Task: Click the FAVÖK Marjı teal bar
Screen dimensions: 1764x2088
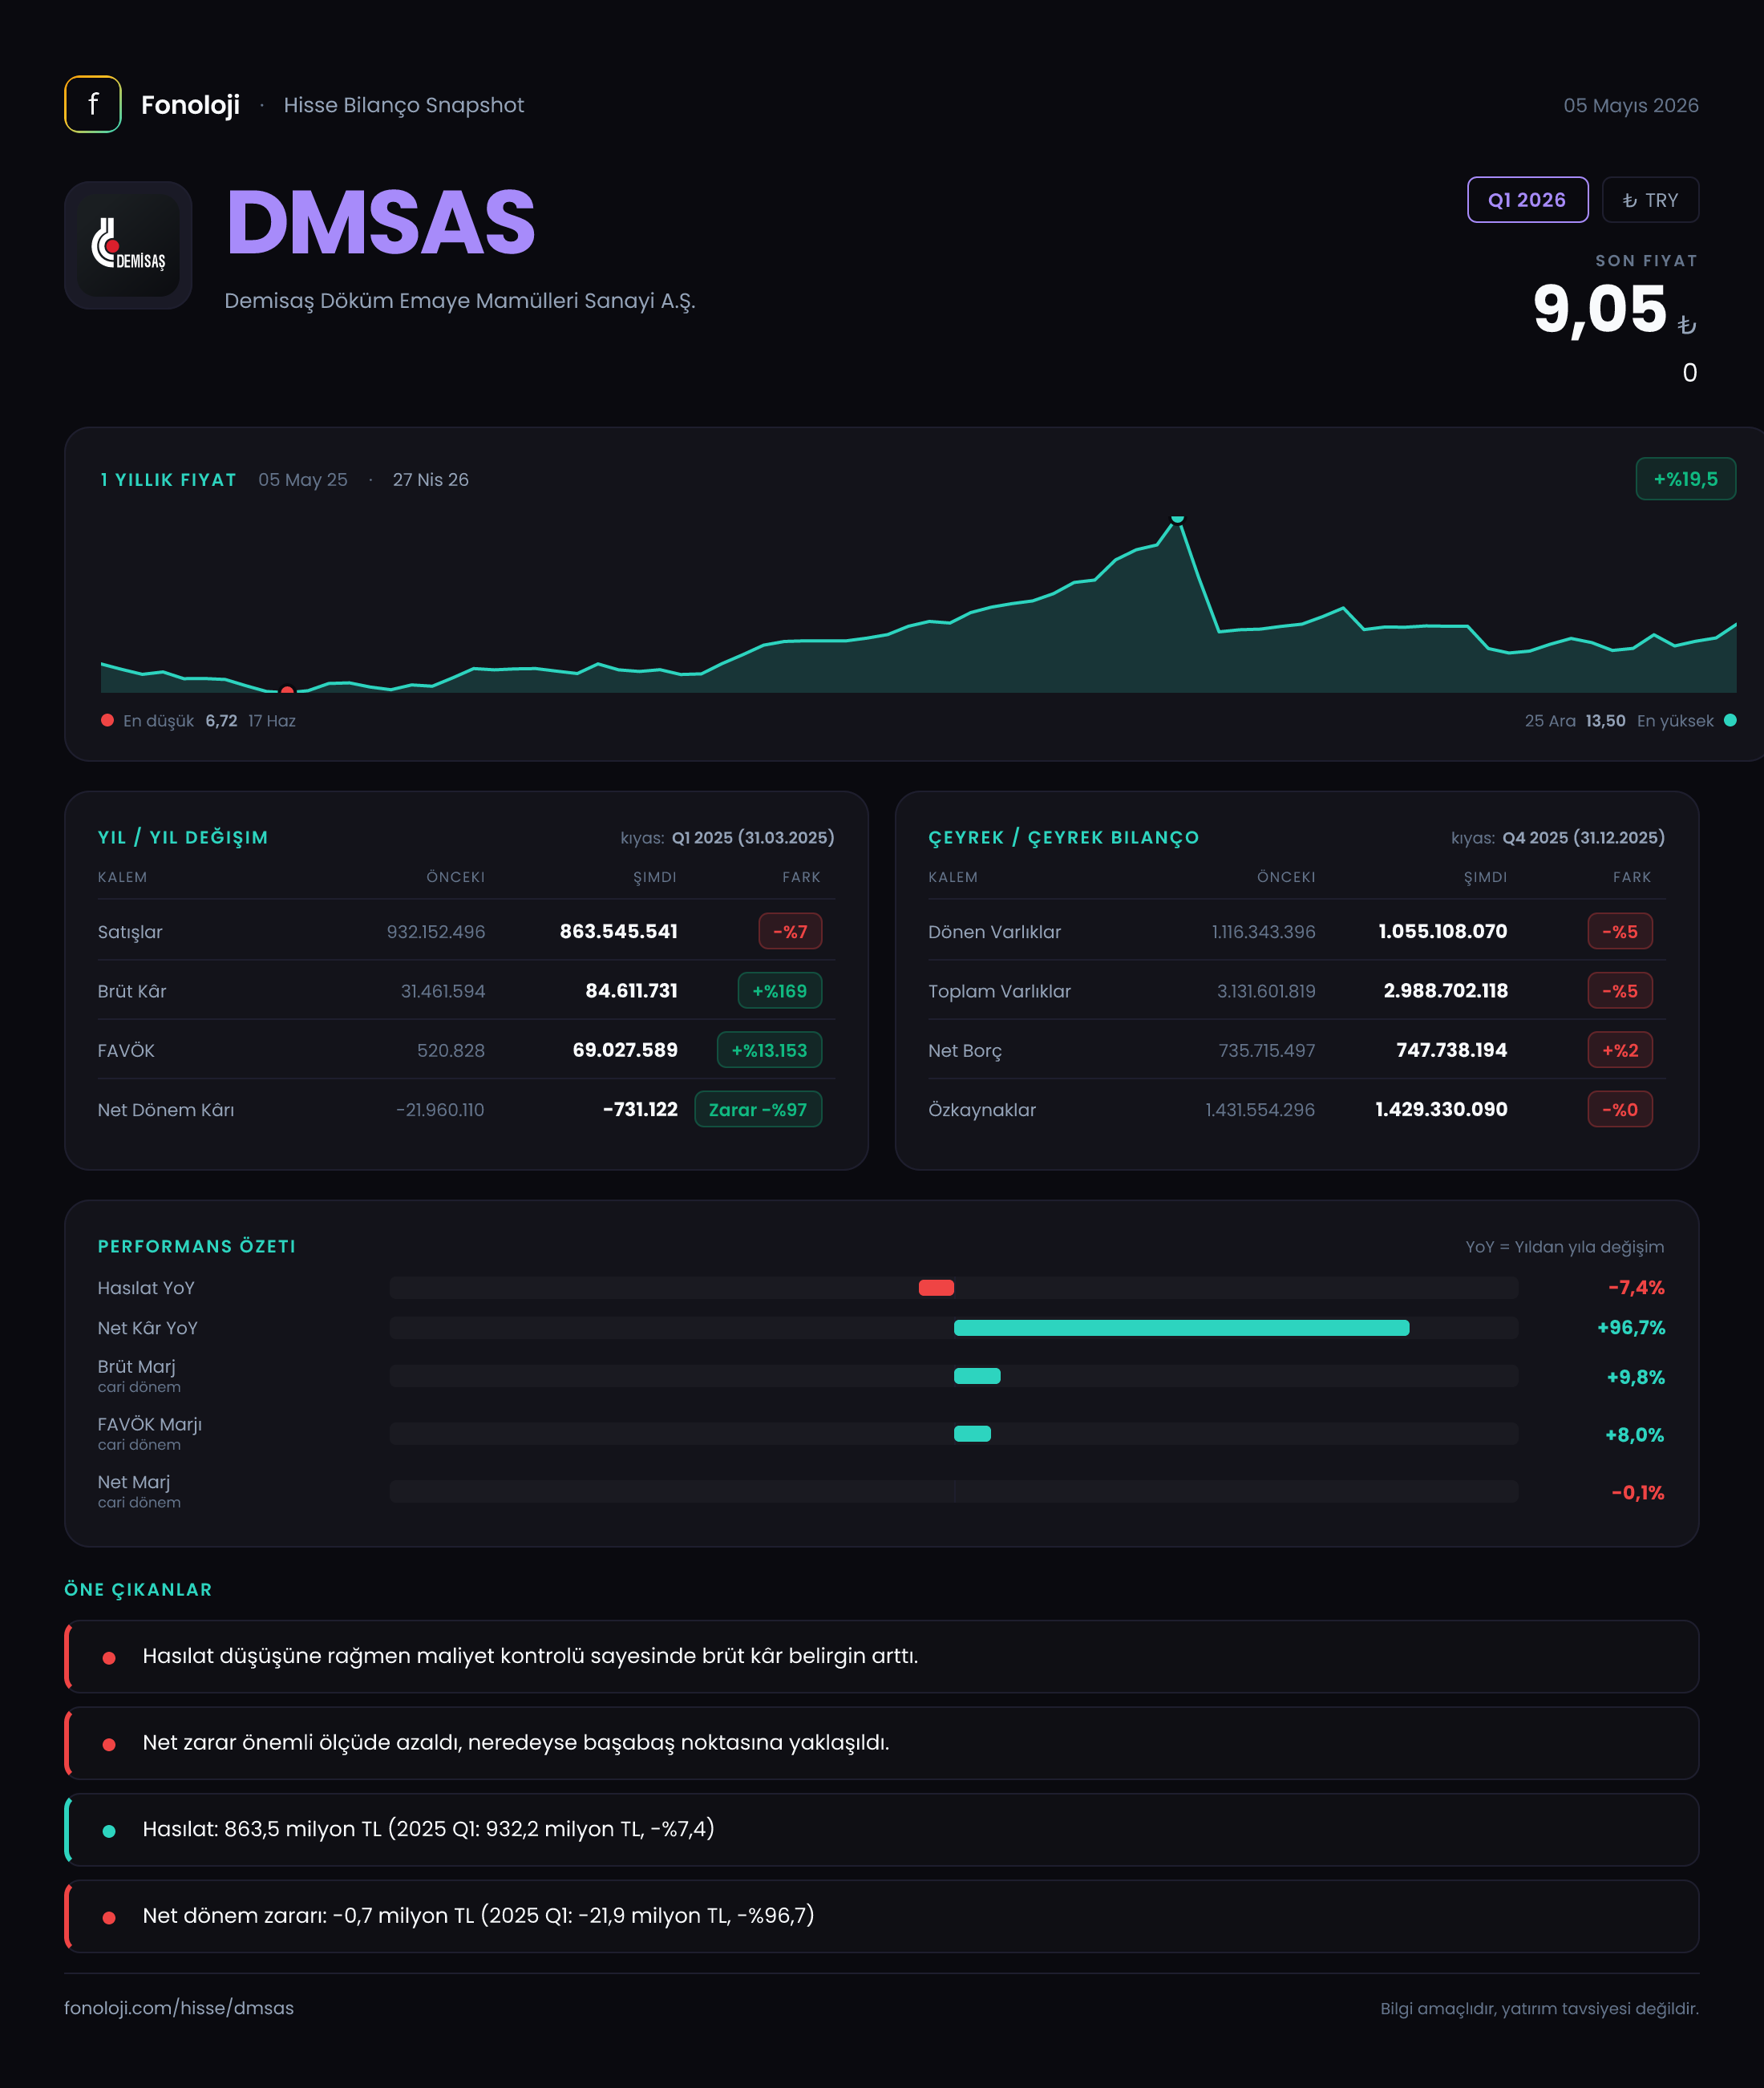Action: tap(972, 1433)
